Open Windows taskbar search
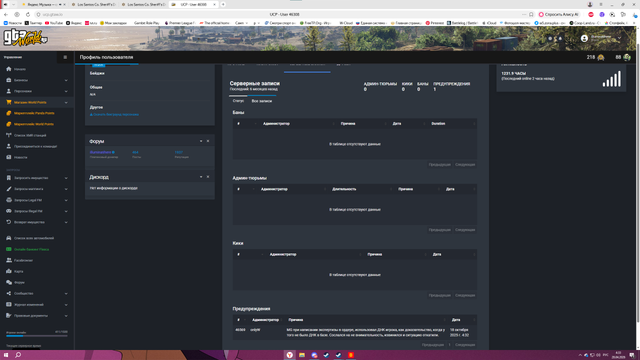 pos(18,355)
